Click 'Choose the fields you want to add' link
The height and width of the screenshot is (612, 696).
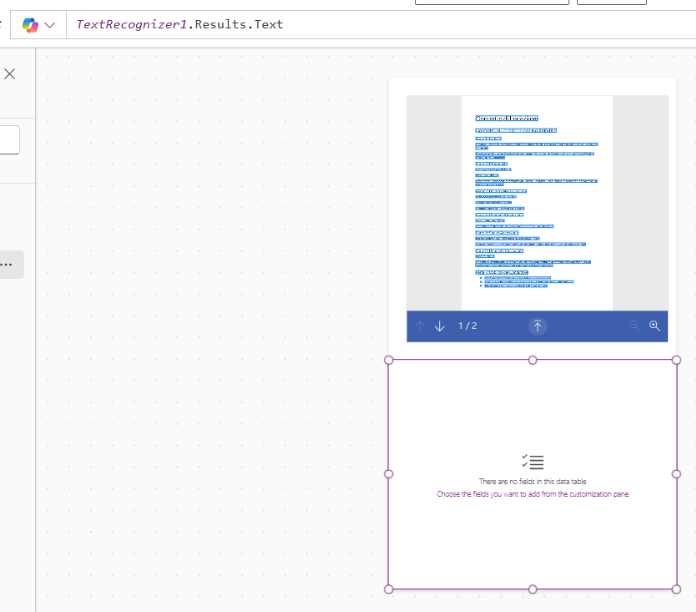532,494
